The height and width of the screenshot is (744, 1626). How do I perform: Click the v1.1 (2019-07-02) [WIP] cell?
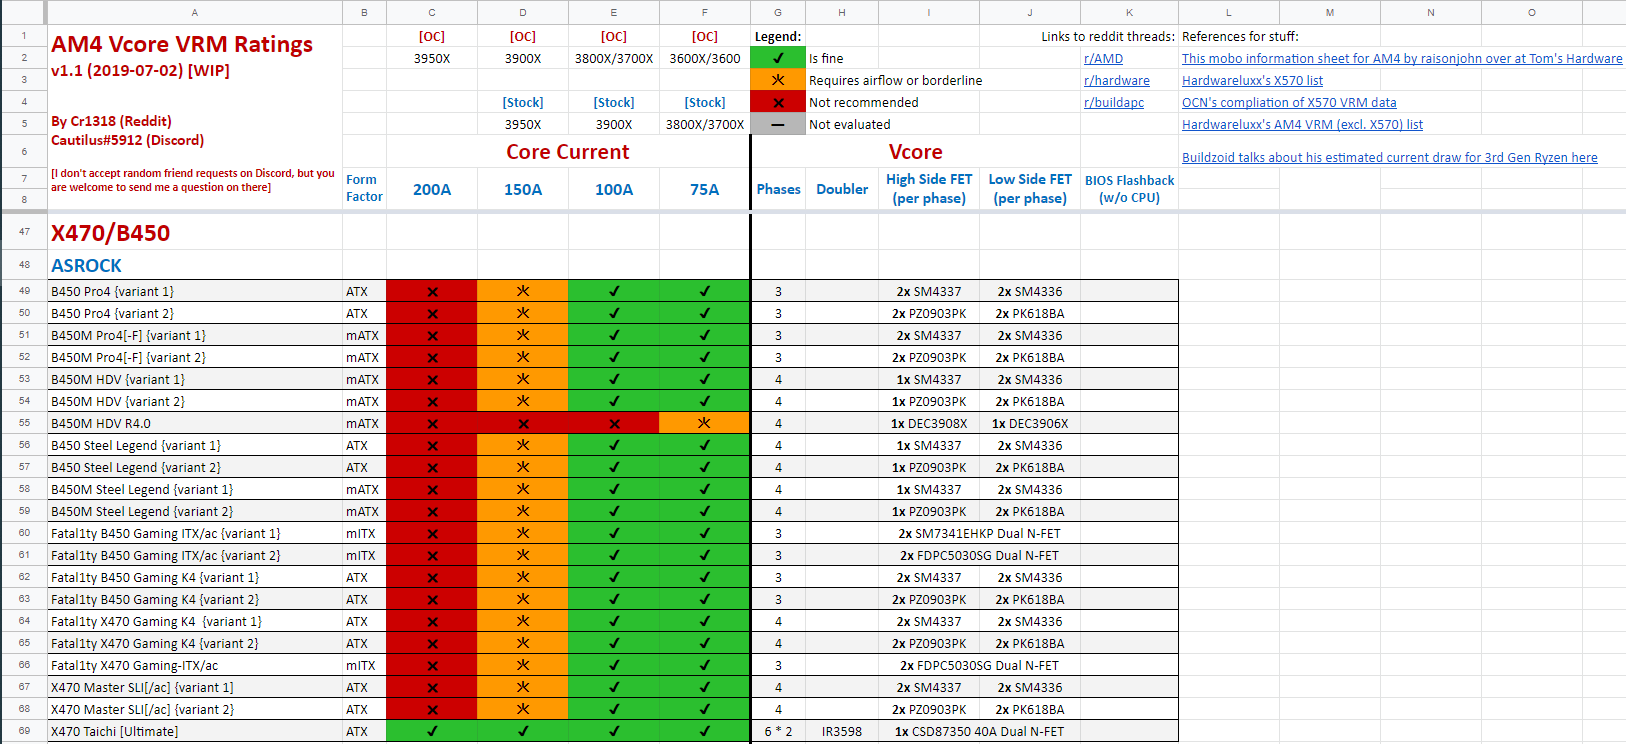(140, 71)
